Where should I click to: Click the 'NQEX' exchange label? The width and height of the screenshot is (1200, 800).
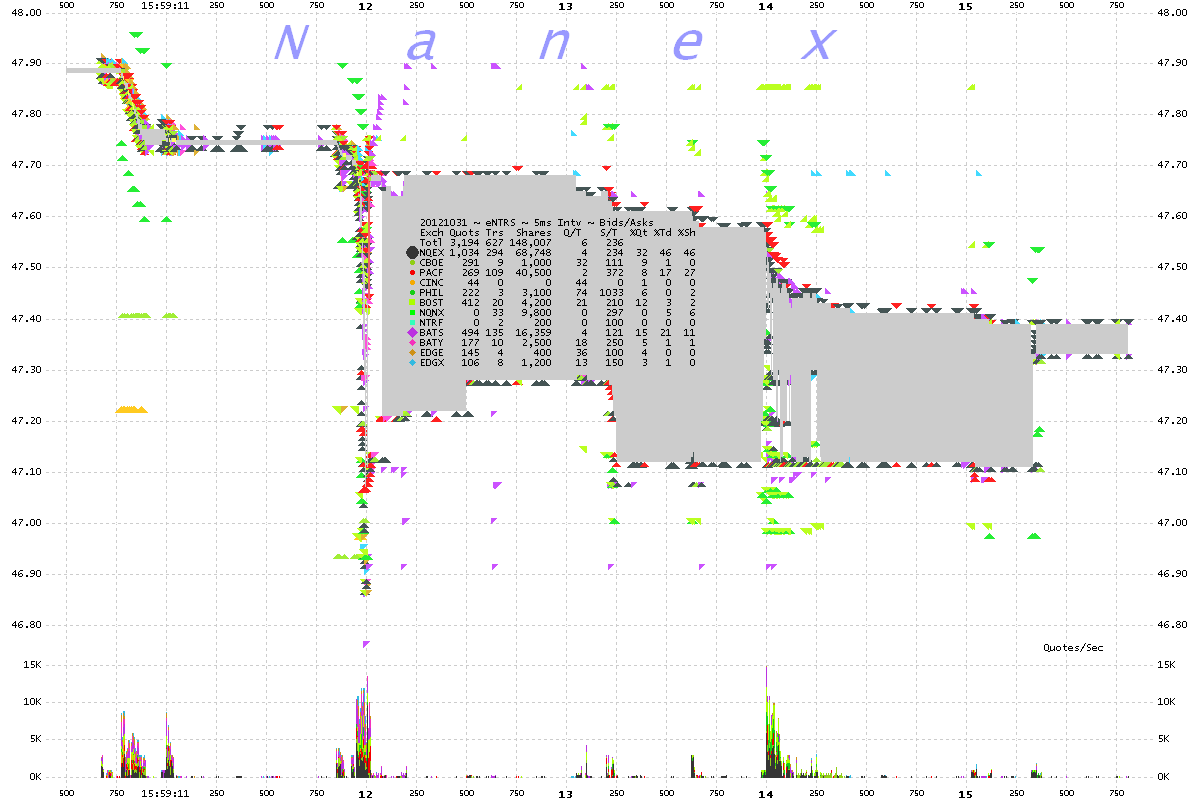tap(431, 252)
